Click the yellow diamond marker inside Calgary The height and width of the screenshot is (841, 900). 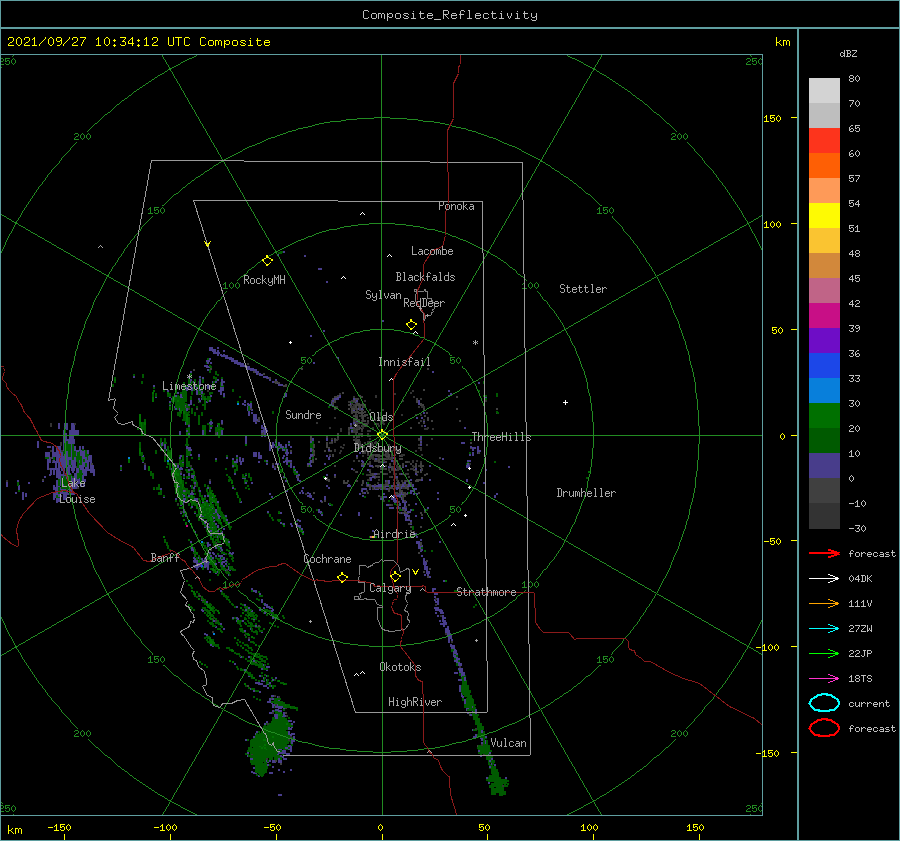(x=395, y=576)
